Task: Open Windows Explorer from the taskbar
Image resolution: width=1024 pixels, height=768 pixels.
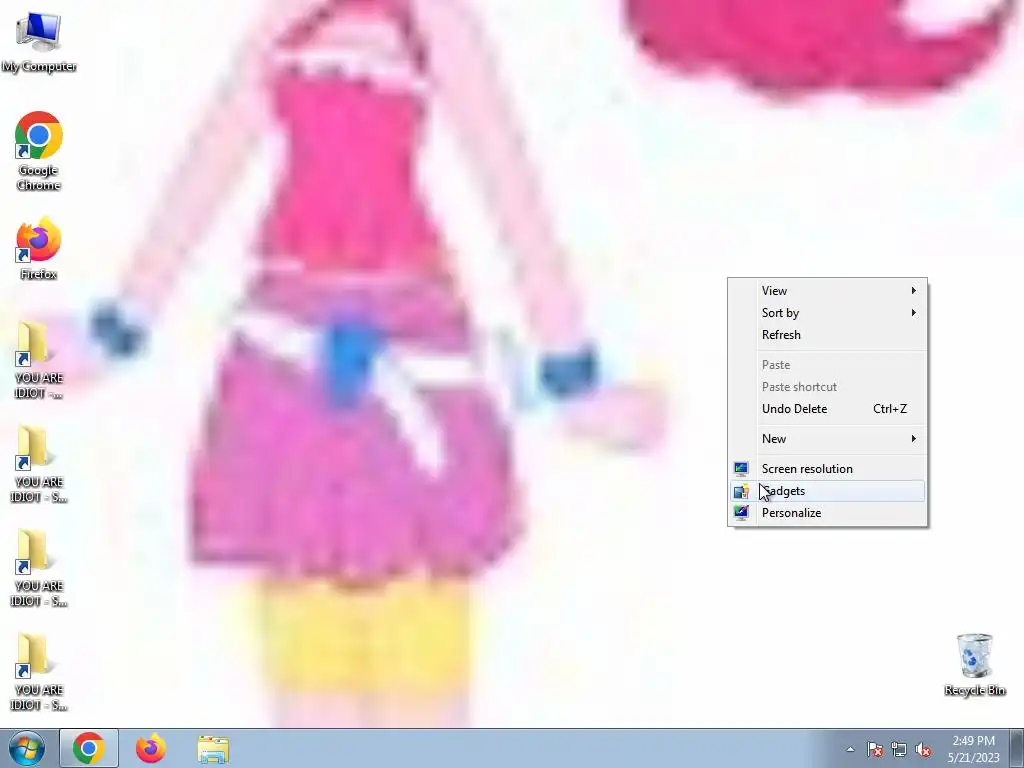Action: click(x=213, y=749)
